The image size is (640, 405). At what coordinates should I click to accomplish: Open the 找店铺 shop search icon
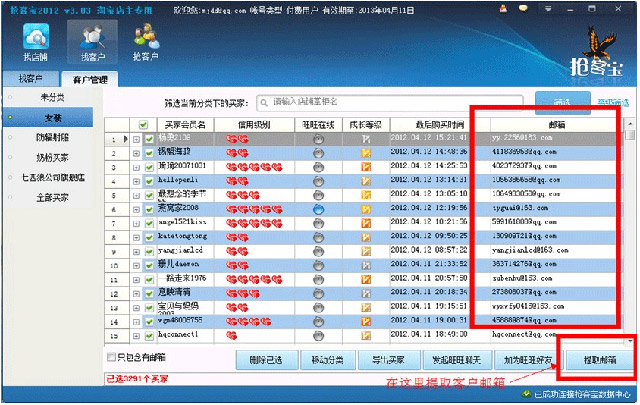coord(36,42)
